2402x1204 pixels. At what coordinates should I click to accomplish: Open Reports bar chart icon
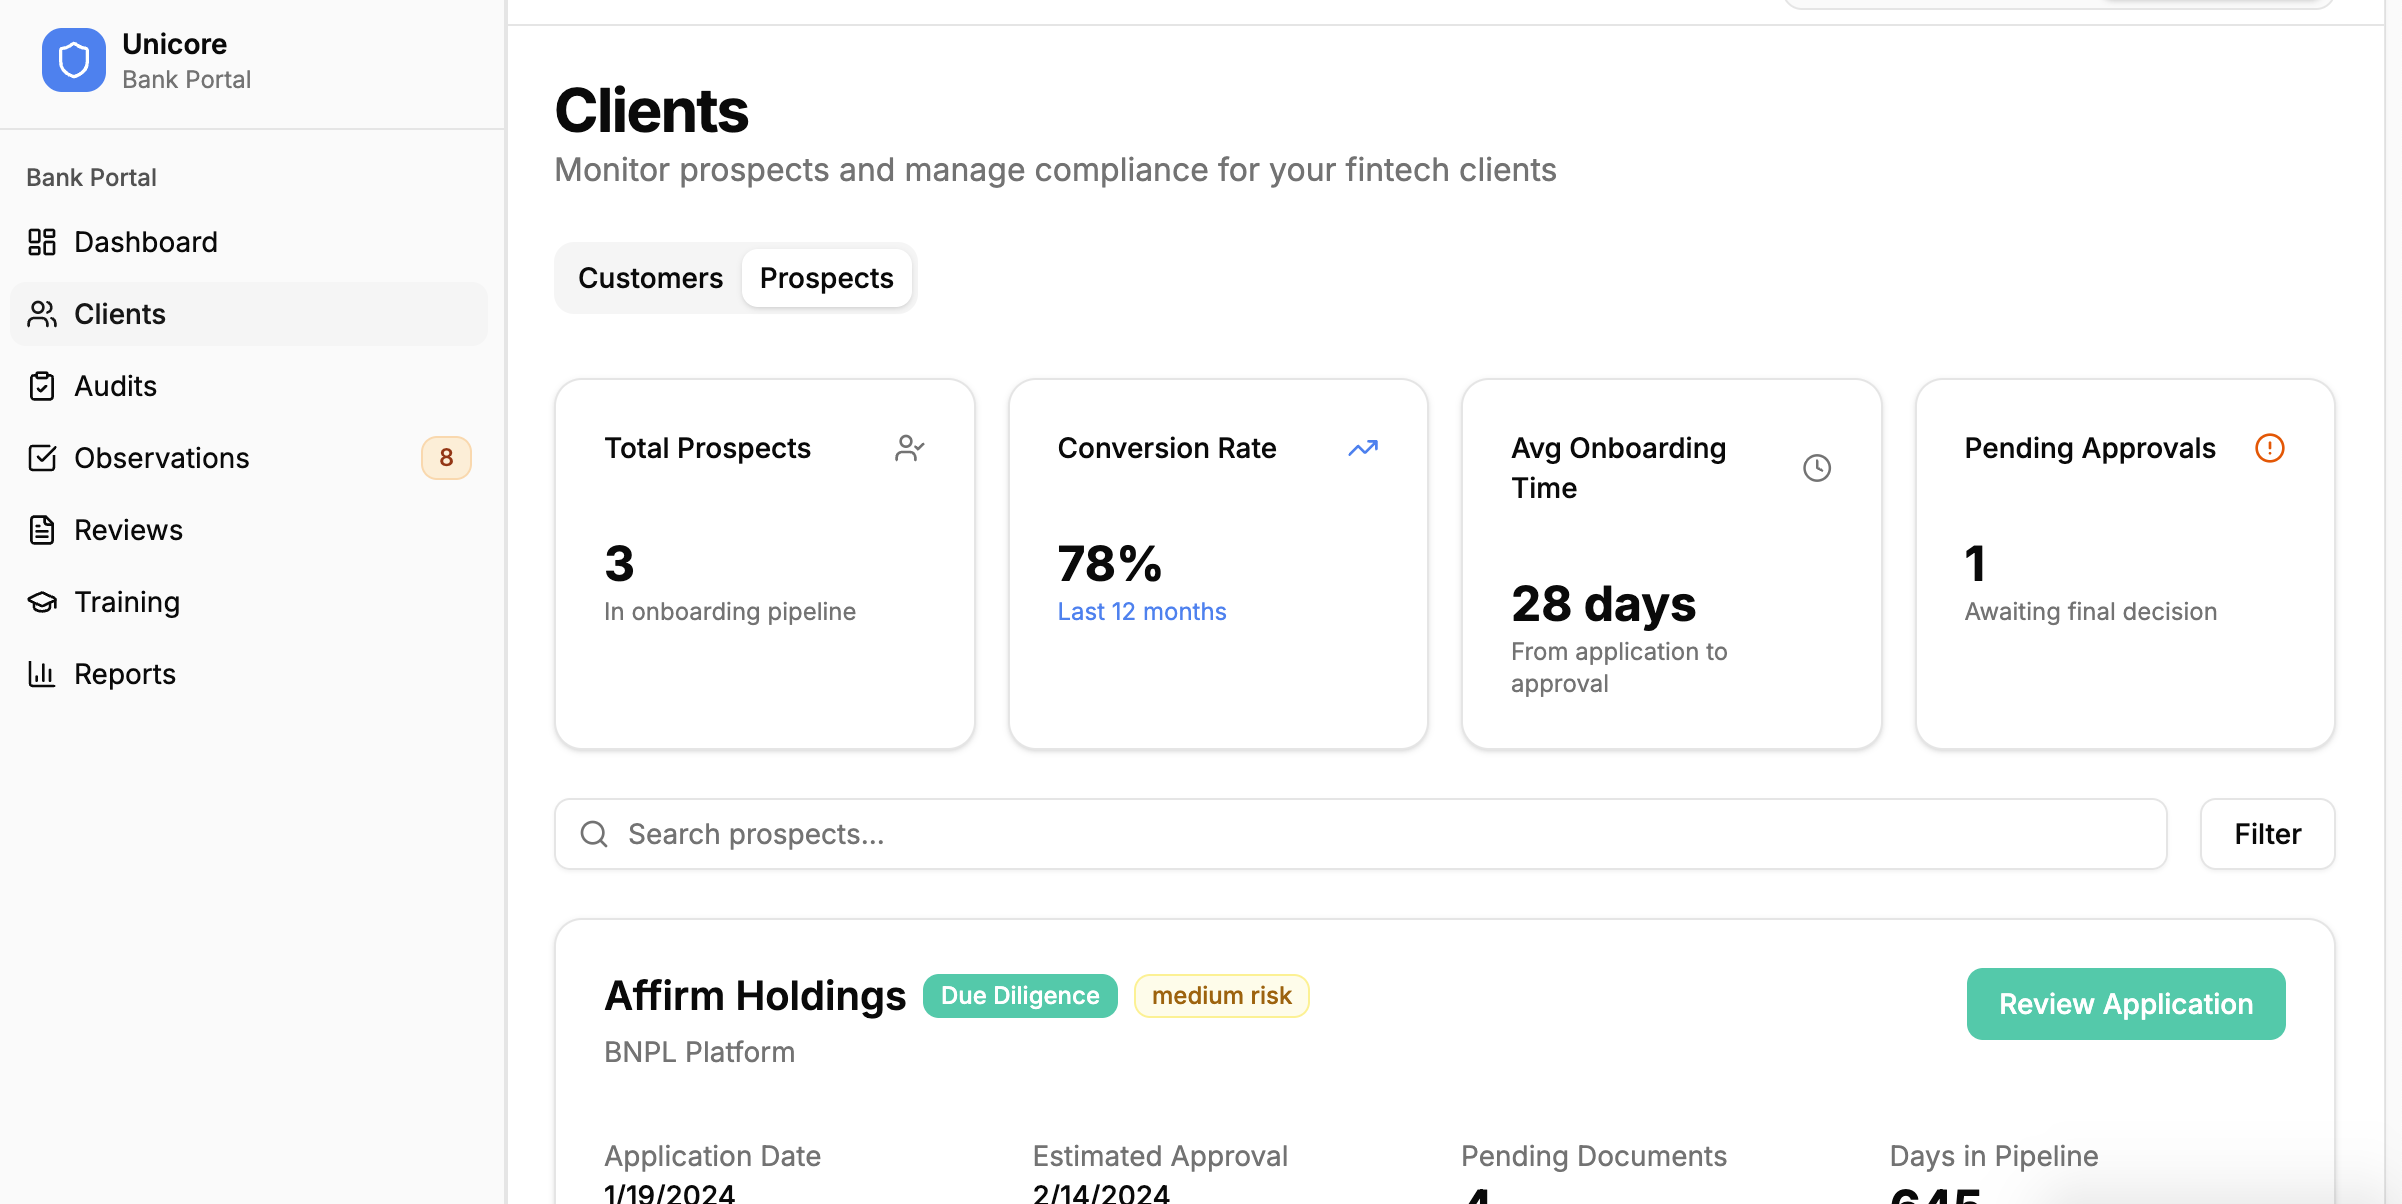tap(42, 674)
